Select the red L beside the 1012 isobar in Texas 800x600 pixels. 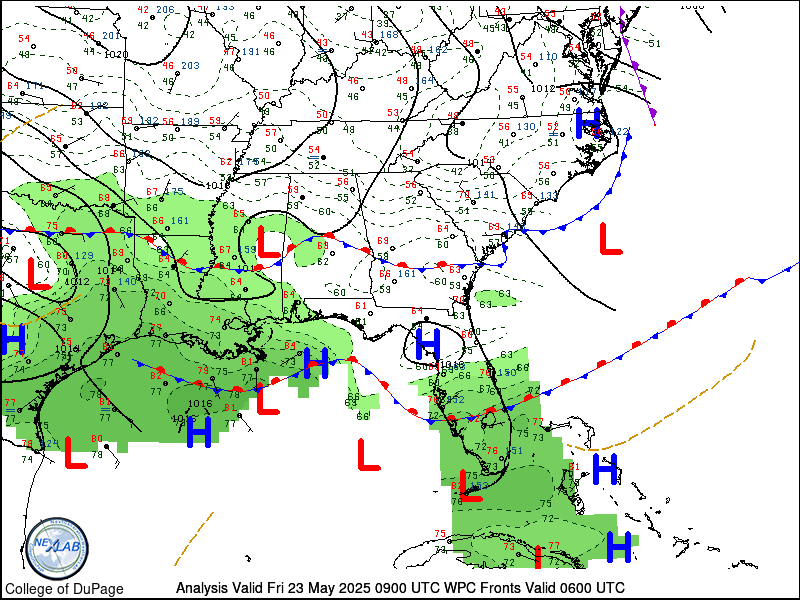pyautogui.click(x=39, y=274)
